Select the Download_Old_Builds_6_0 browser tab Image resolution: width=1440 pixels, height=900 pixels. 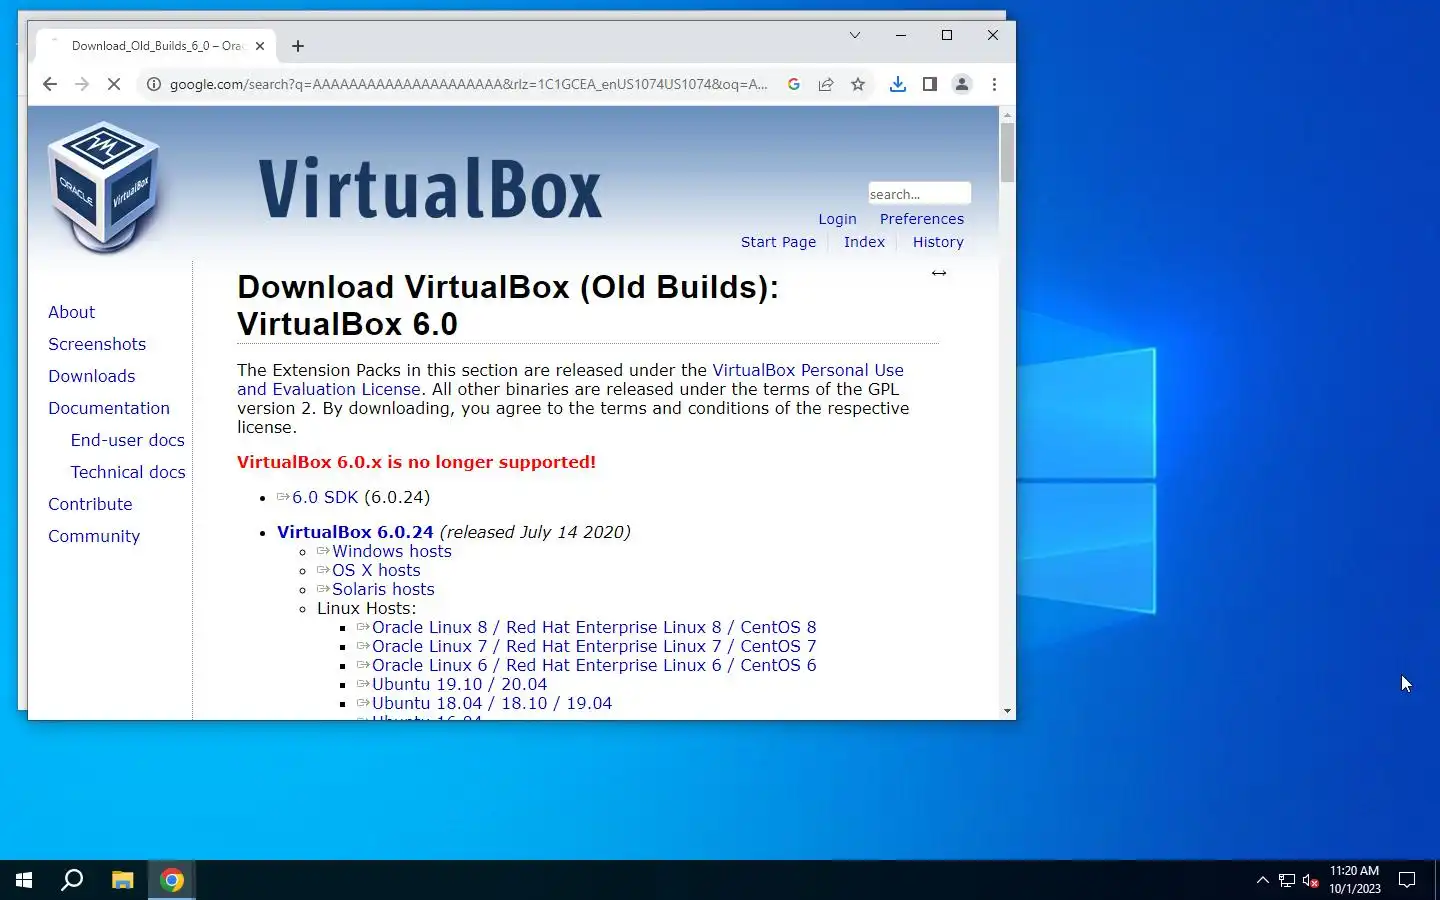tap(157, 46)
